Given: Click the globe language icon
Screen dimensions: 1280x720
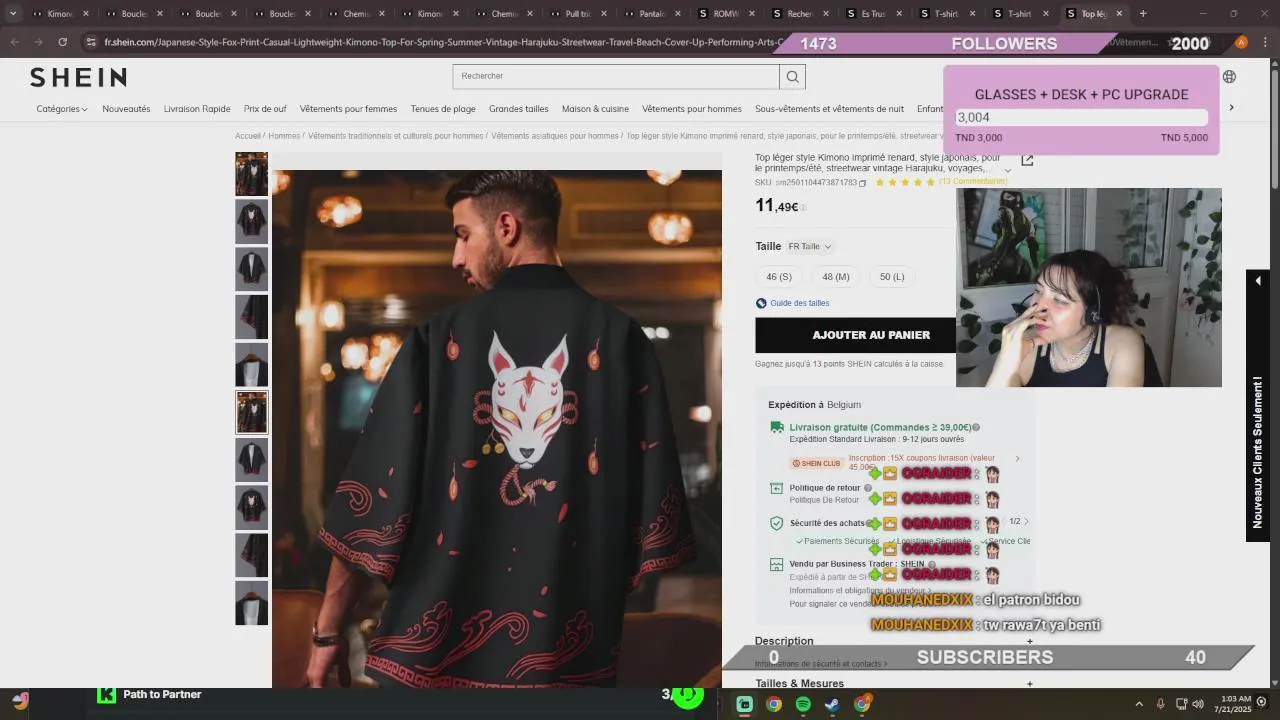Looking at the screenshot, I should point(1229,77).
